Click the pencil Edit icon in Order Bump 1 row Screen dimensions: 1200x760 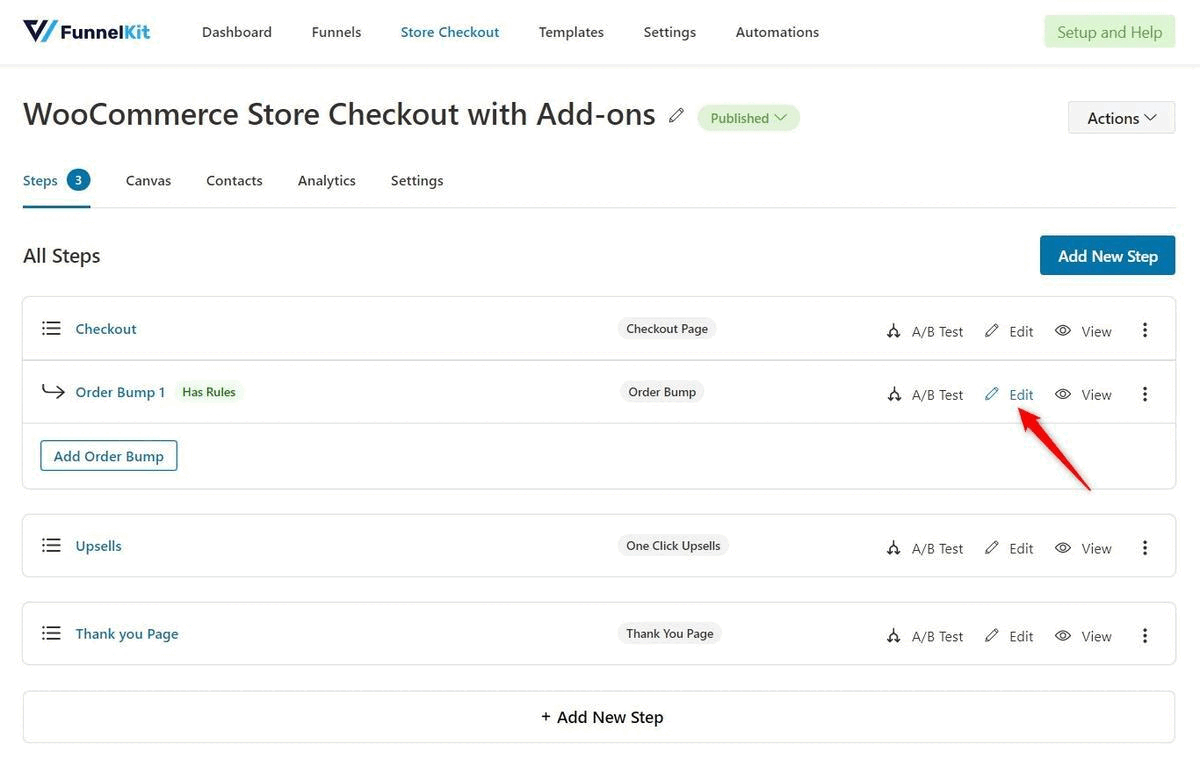click(992, 393)
